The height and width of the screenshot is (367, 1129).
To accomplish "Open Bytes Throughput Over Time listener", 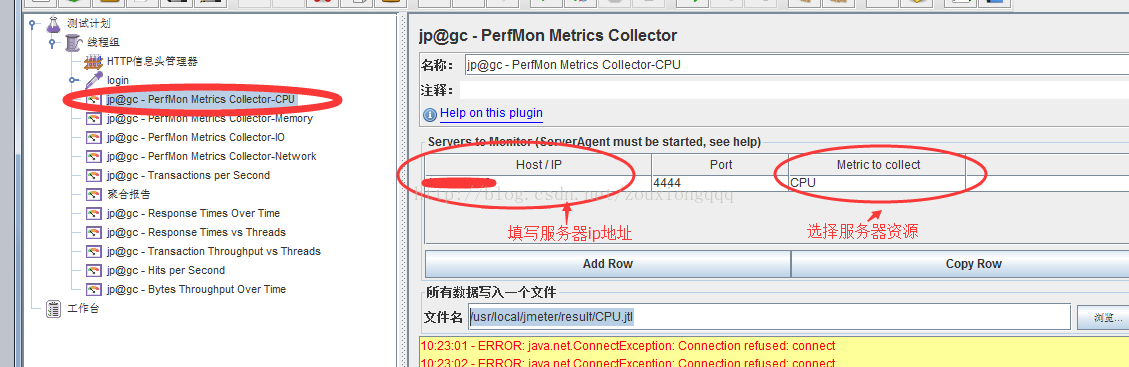I will pyautogui.click(x=196, y=289).
